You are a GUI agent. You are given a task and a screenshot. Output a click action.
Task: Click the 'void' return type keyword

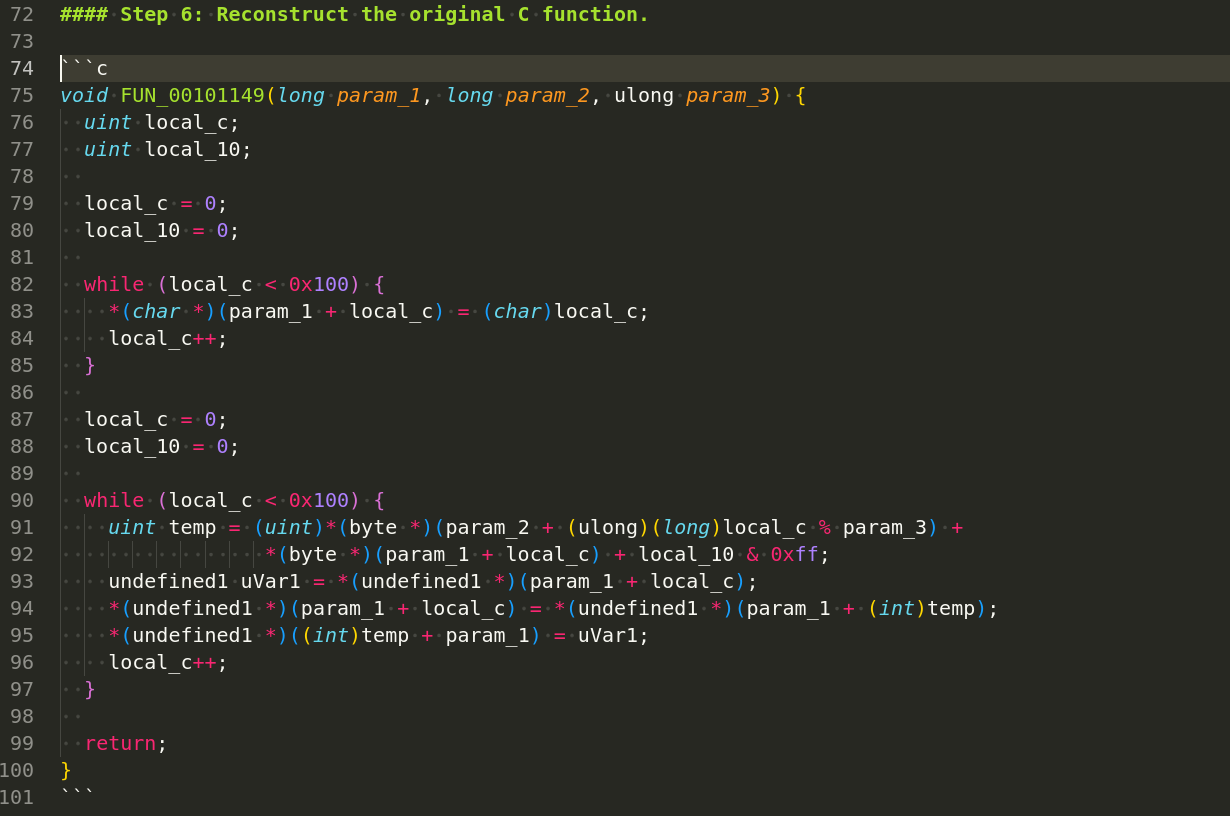(84, 95)
